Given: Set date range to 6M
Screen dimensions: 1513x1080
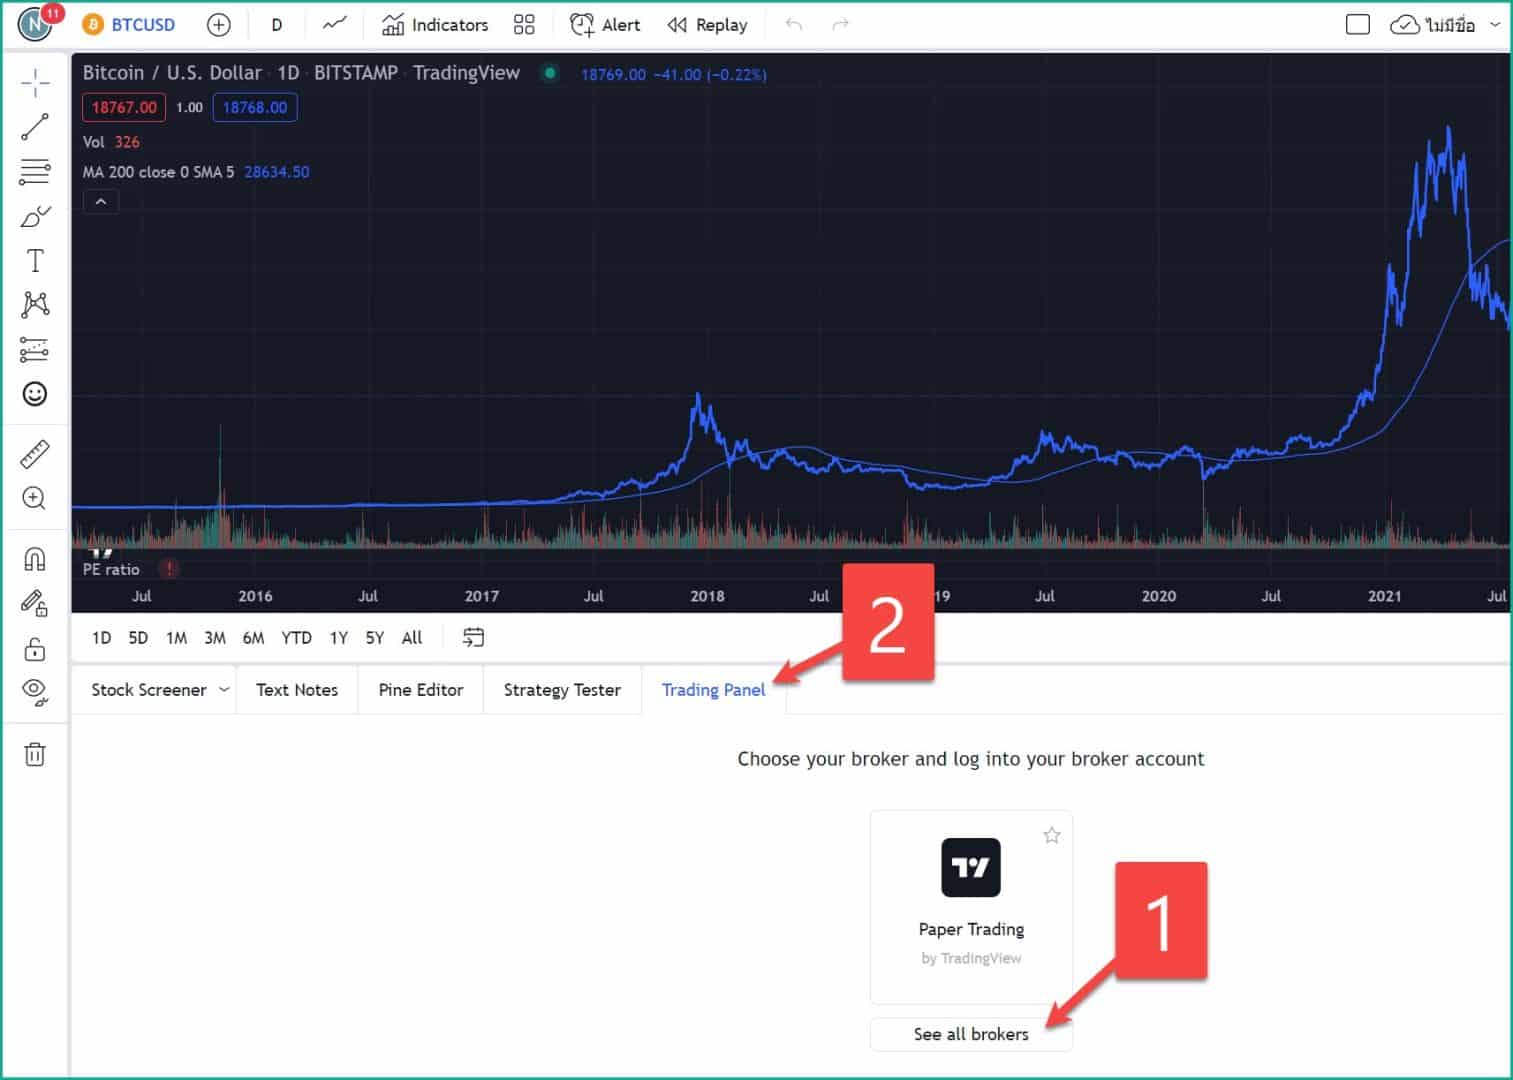Looking at the screenshot, I should [253, 638].
